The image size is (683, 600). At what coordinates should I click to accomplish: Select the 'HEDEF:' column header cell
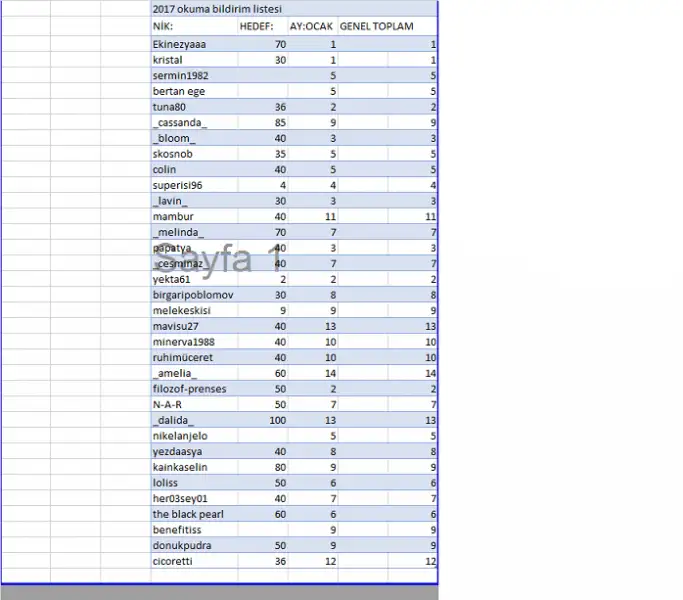point(262,25)
